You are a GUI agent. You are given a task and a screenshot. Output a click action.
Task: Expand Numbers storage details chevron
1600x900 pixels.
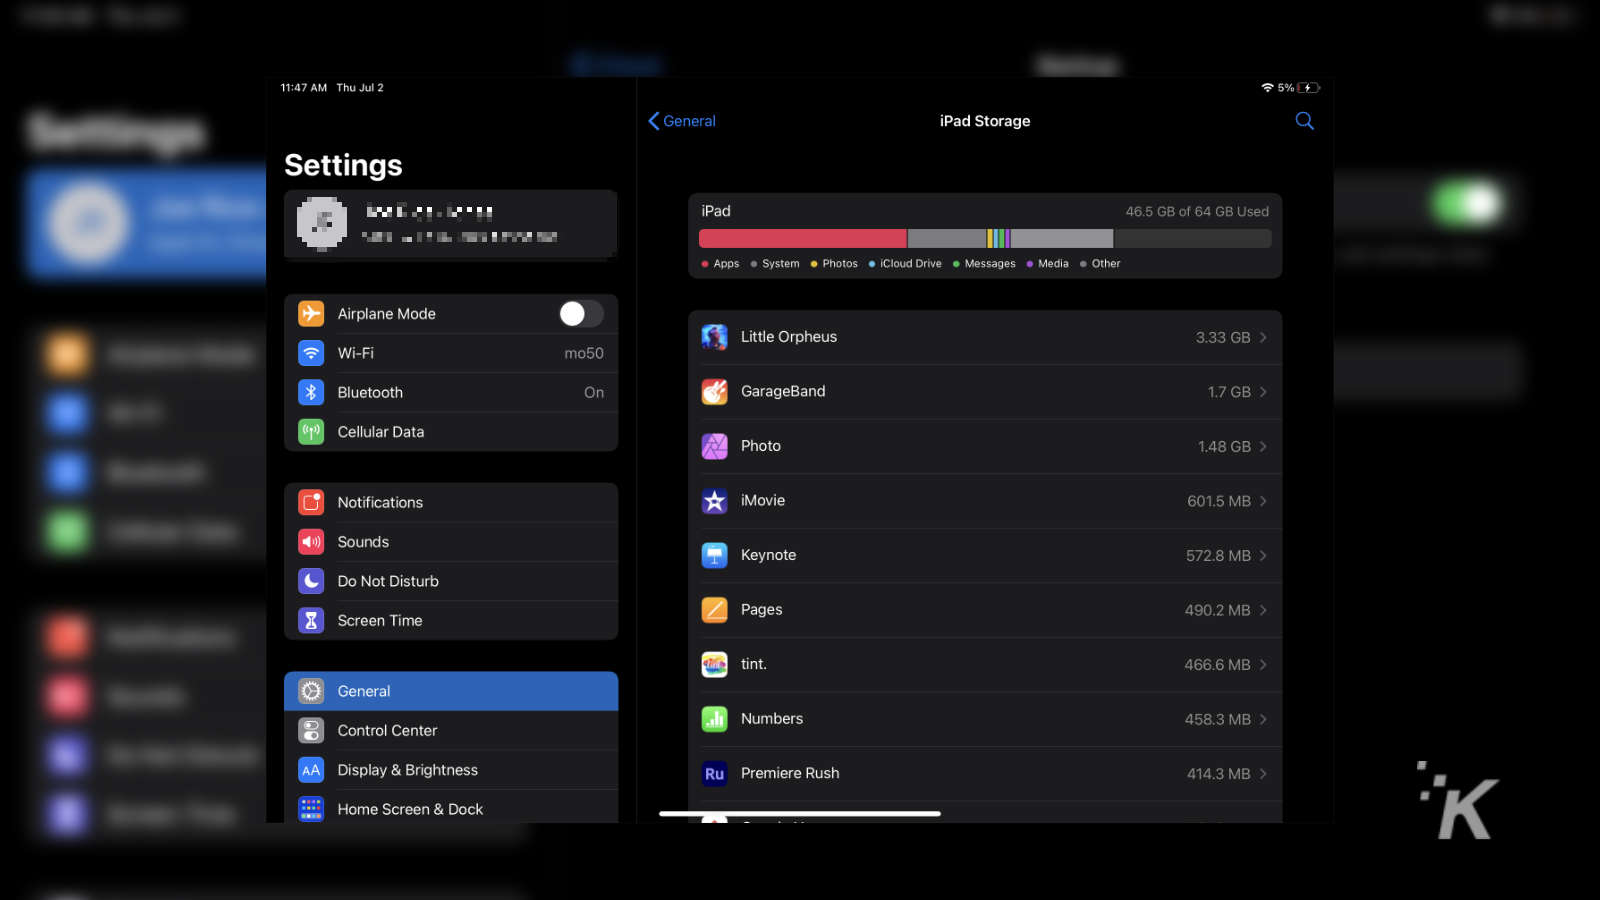click(x=1263, y=719)
